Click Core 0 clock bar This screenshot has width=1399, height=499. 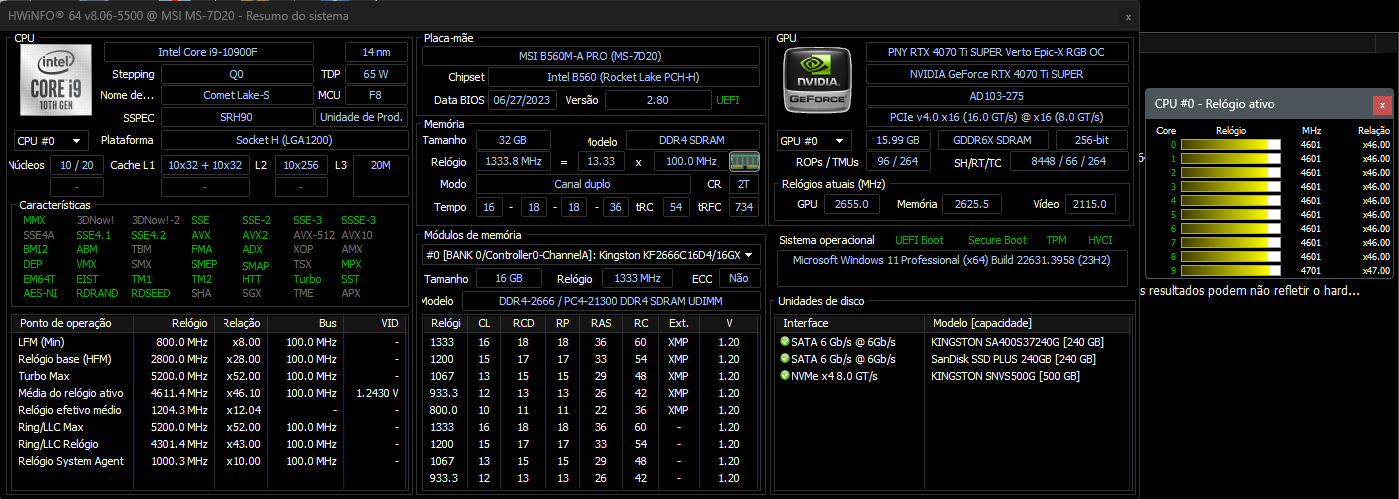pyautogui.click(x=1231, y=145)
